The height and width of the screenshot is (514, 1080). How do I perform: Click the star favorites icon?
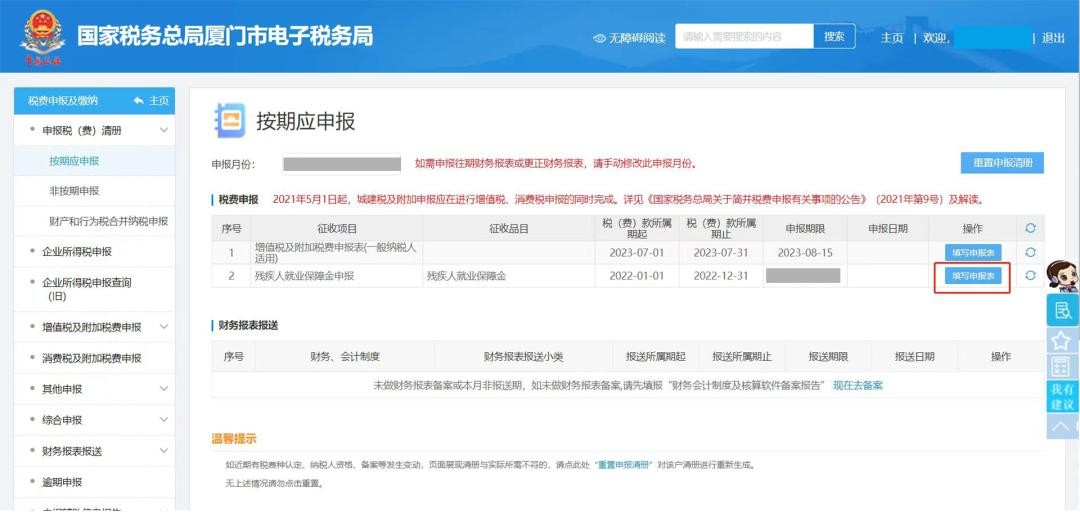click(1062, 340)
